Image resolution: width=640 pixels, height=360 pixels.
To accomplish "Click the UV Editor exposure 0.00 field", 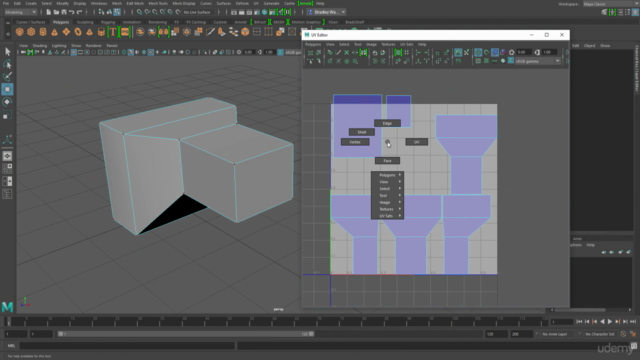I will click(524, 52).
